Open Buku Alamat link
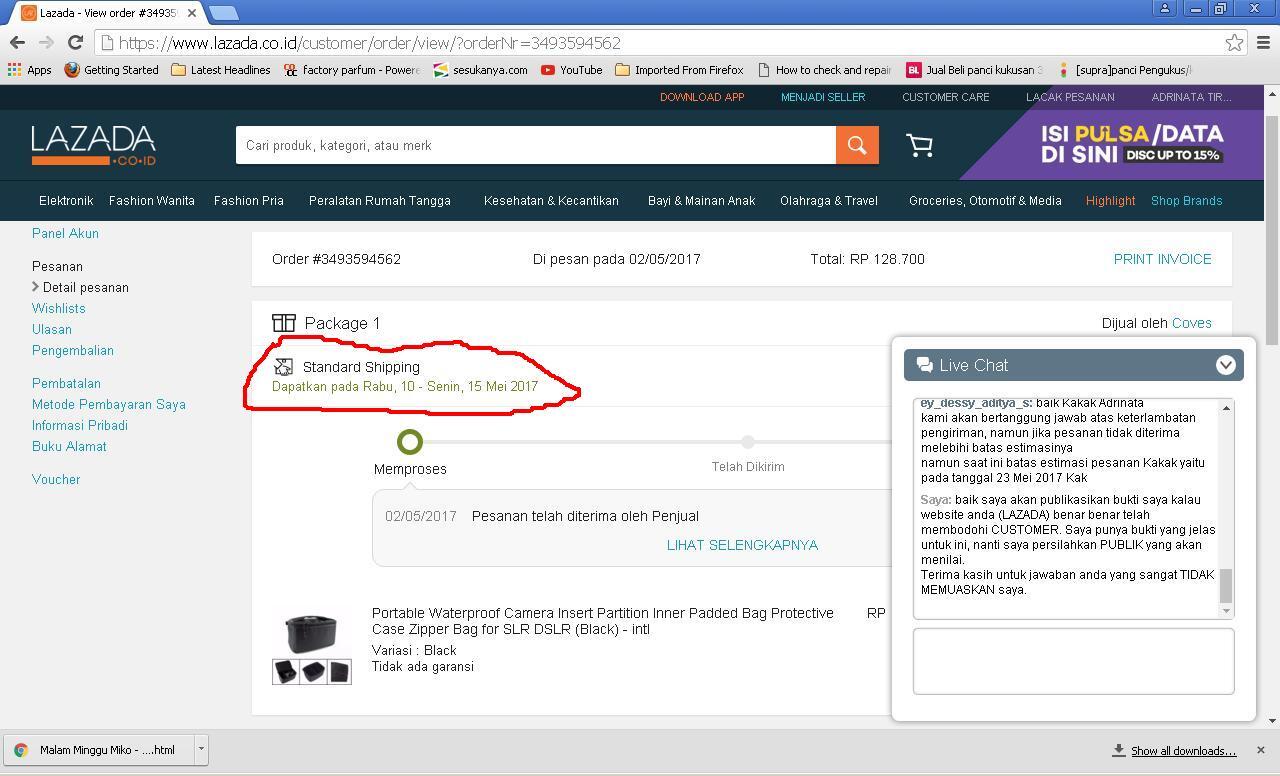The height and width of the screenshot is (776, 1280). (69, 446)
